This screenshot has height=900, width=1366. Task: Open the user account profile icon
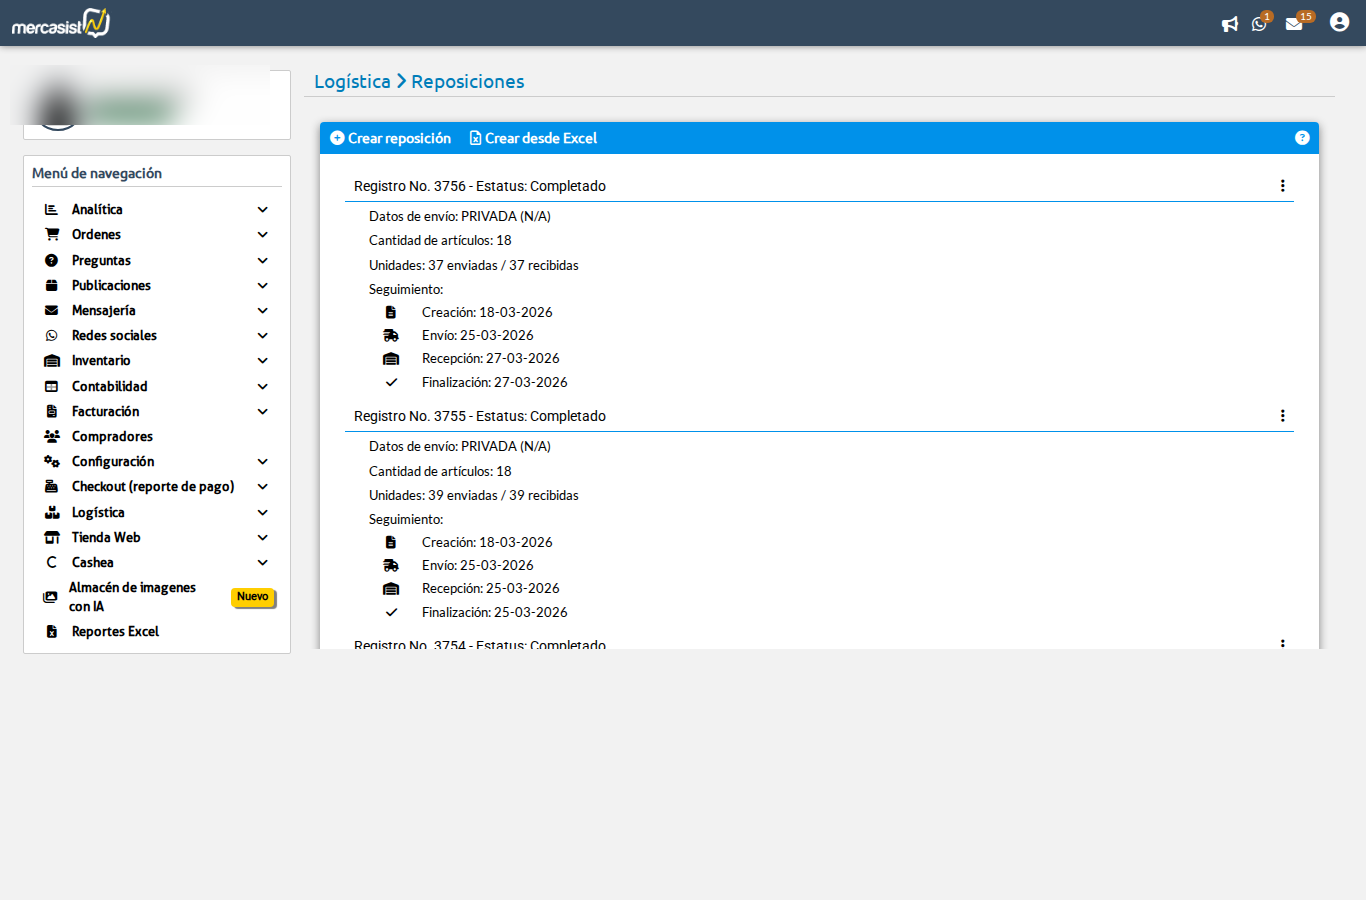pos(1339,23)
